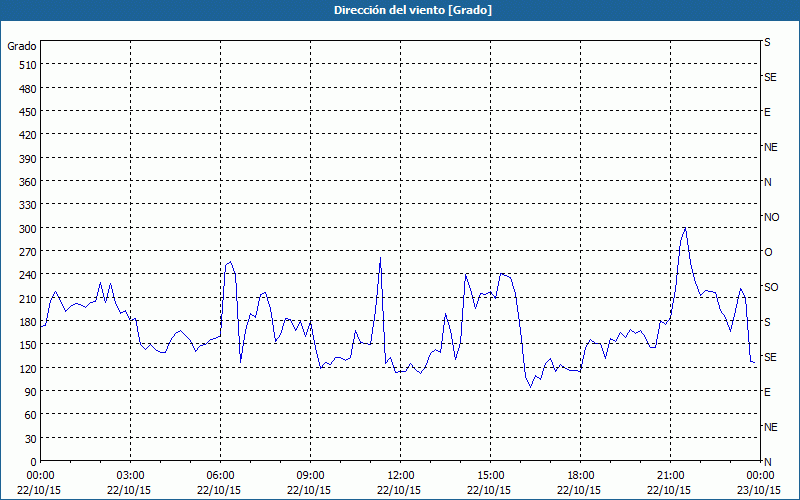Click the 'NO' compass label on right axis
This screenshot has height=500, width=800.
pyautogui.click(x=771, y=217)
